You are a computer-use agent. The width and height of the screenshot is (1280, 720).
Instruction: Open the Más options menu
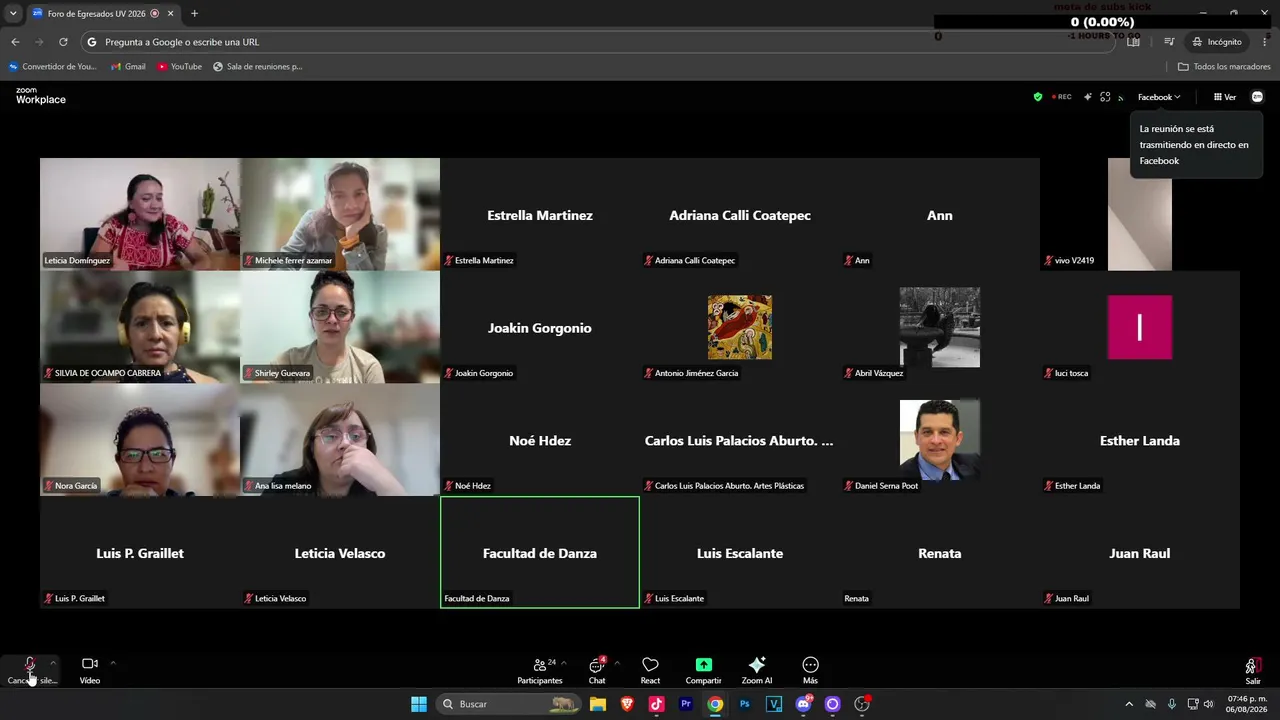(810, 670)
